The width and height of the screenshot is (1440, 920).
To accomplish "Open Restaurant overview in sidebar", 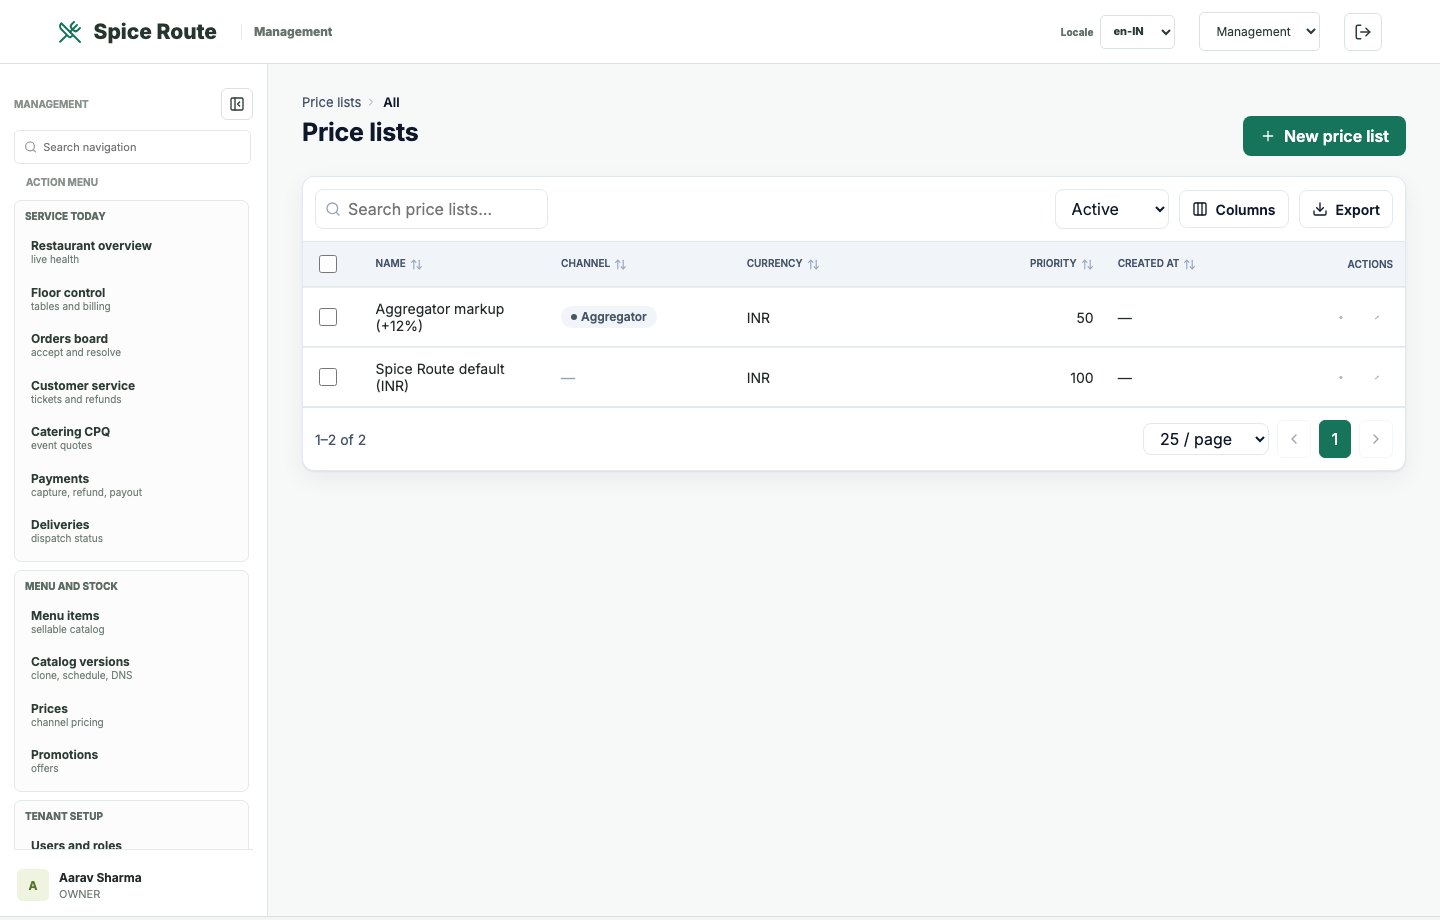I will point(131,252).
